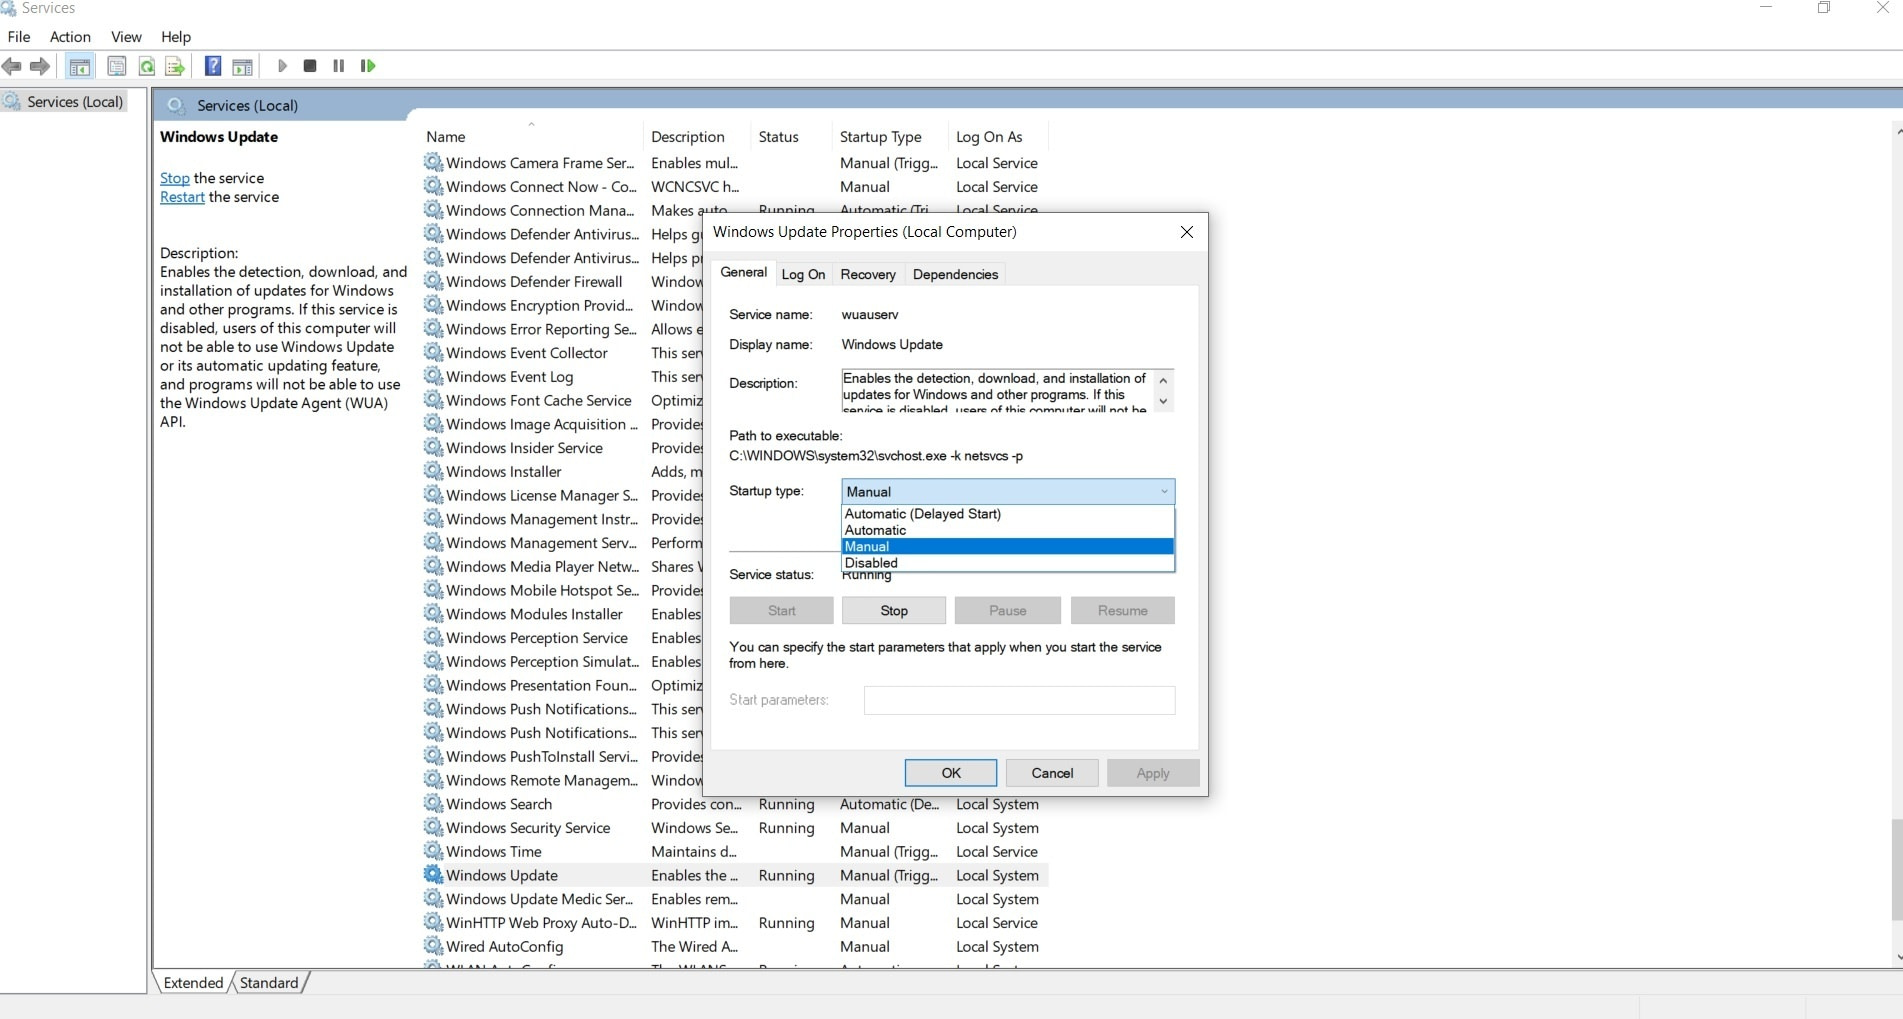Select the Windows Update Medic Service row
Viewport: 1903px width, 1019px height.
[735, 899]
